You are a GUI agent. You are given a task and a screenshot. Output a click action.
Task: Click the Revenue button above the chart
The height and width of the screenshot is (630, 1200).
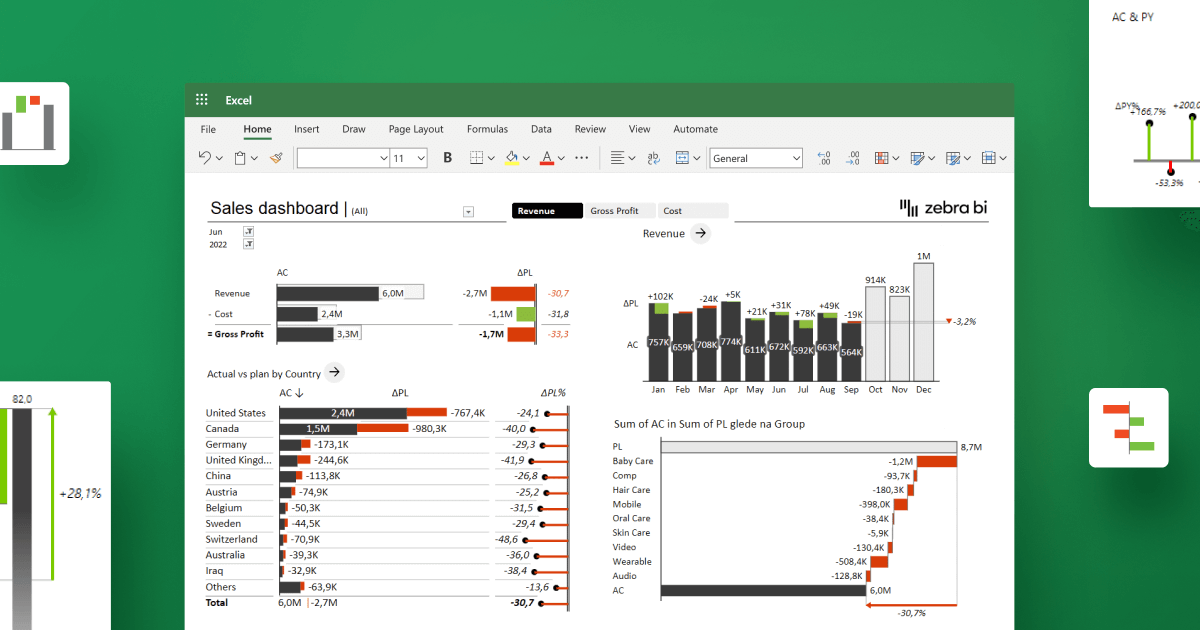pos(546,210)
